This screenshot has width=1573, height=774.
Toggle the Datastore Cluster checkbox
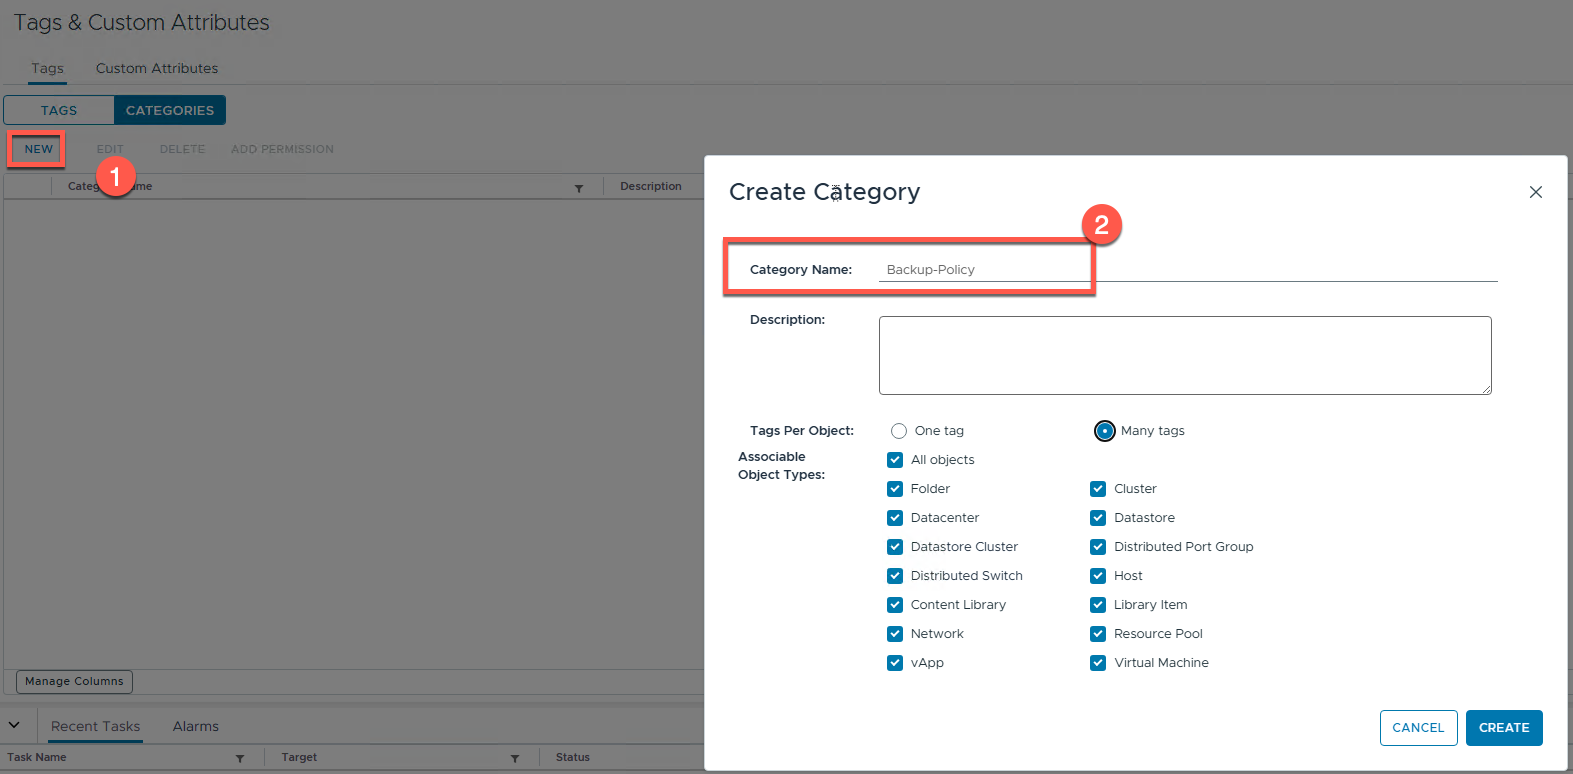click(x=895, y=547)
